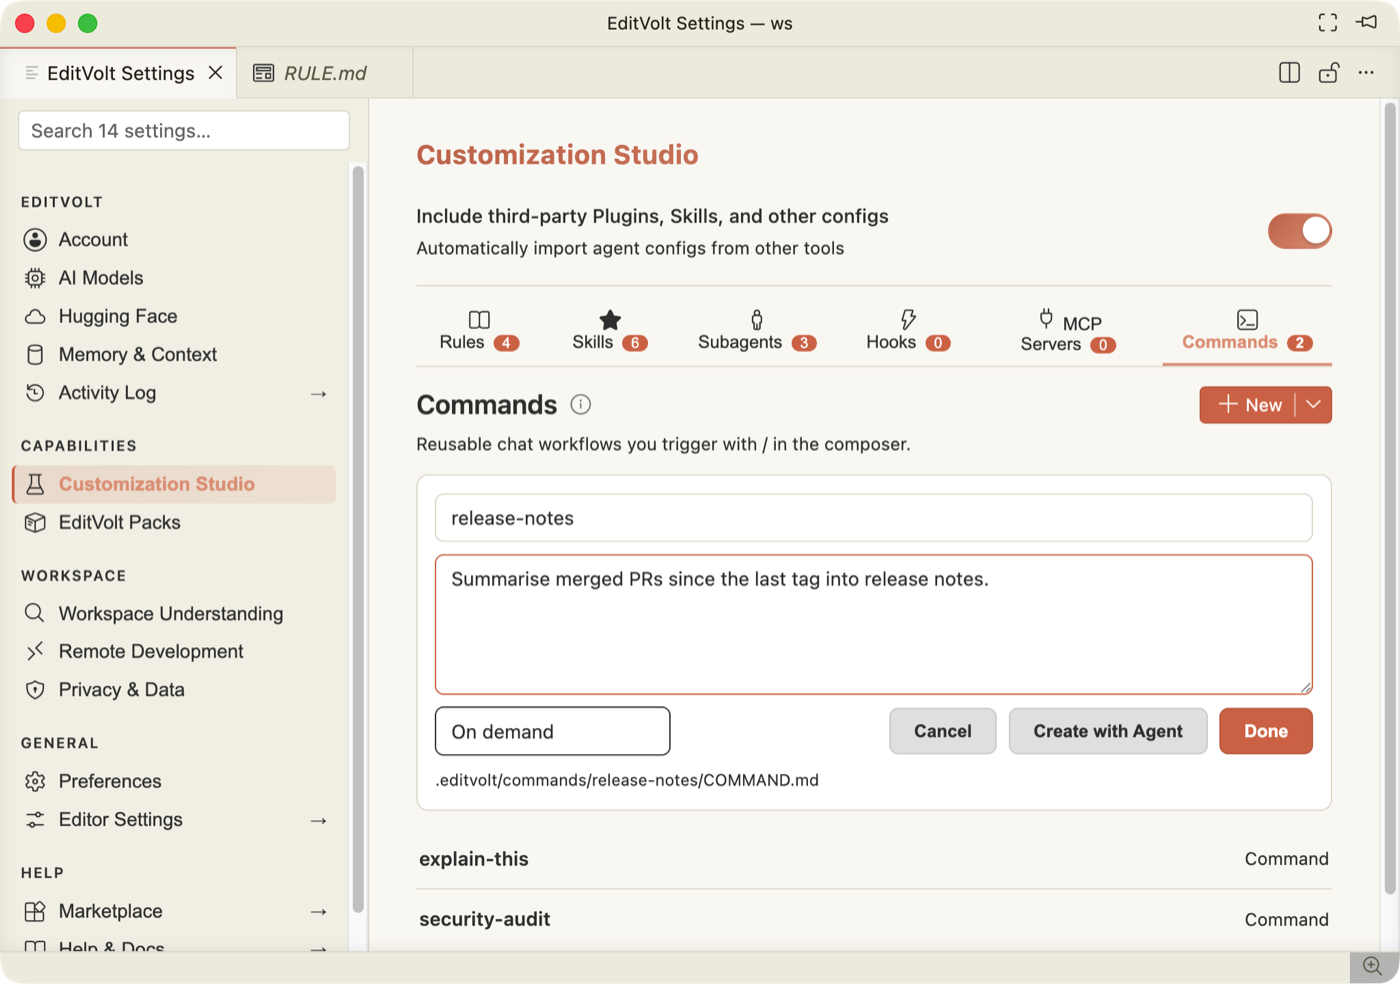1400x984 pixels.
Task: Click the Privacy & Data shield icon
Action: click(35, 690)
